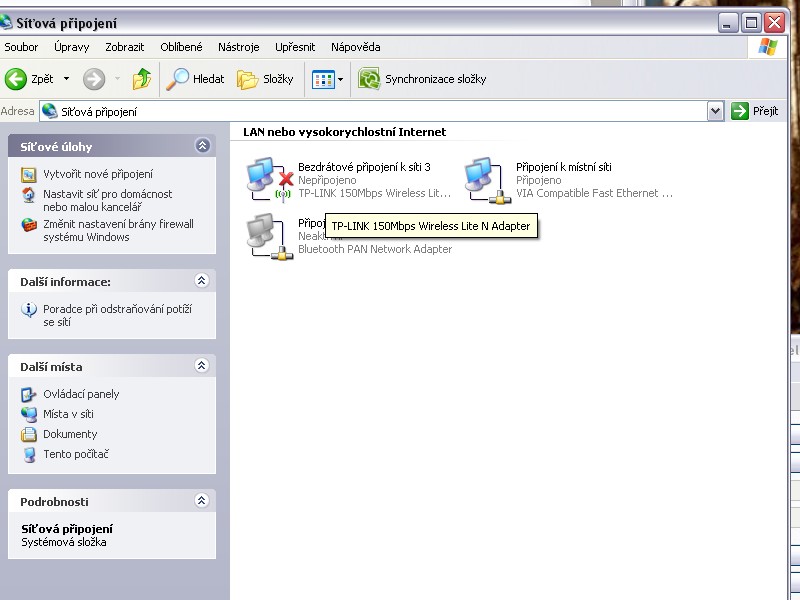Image resolution: width=800 pixels, height=600 pixels.
Task: Click Bluetooth PAN Network Adapter text
Action: tap(375, 249)
